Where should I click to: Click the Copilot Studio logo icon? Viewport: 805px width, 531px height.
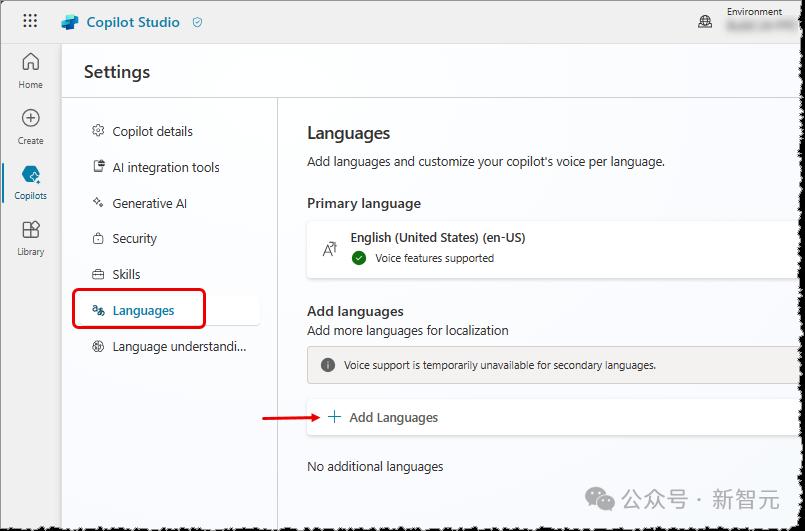click(70, 22)
